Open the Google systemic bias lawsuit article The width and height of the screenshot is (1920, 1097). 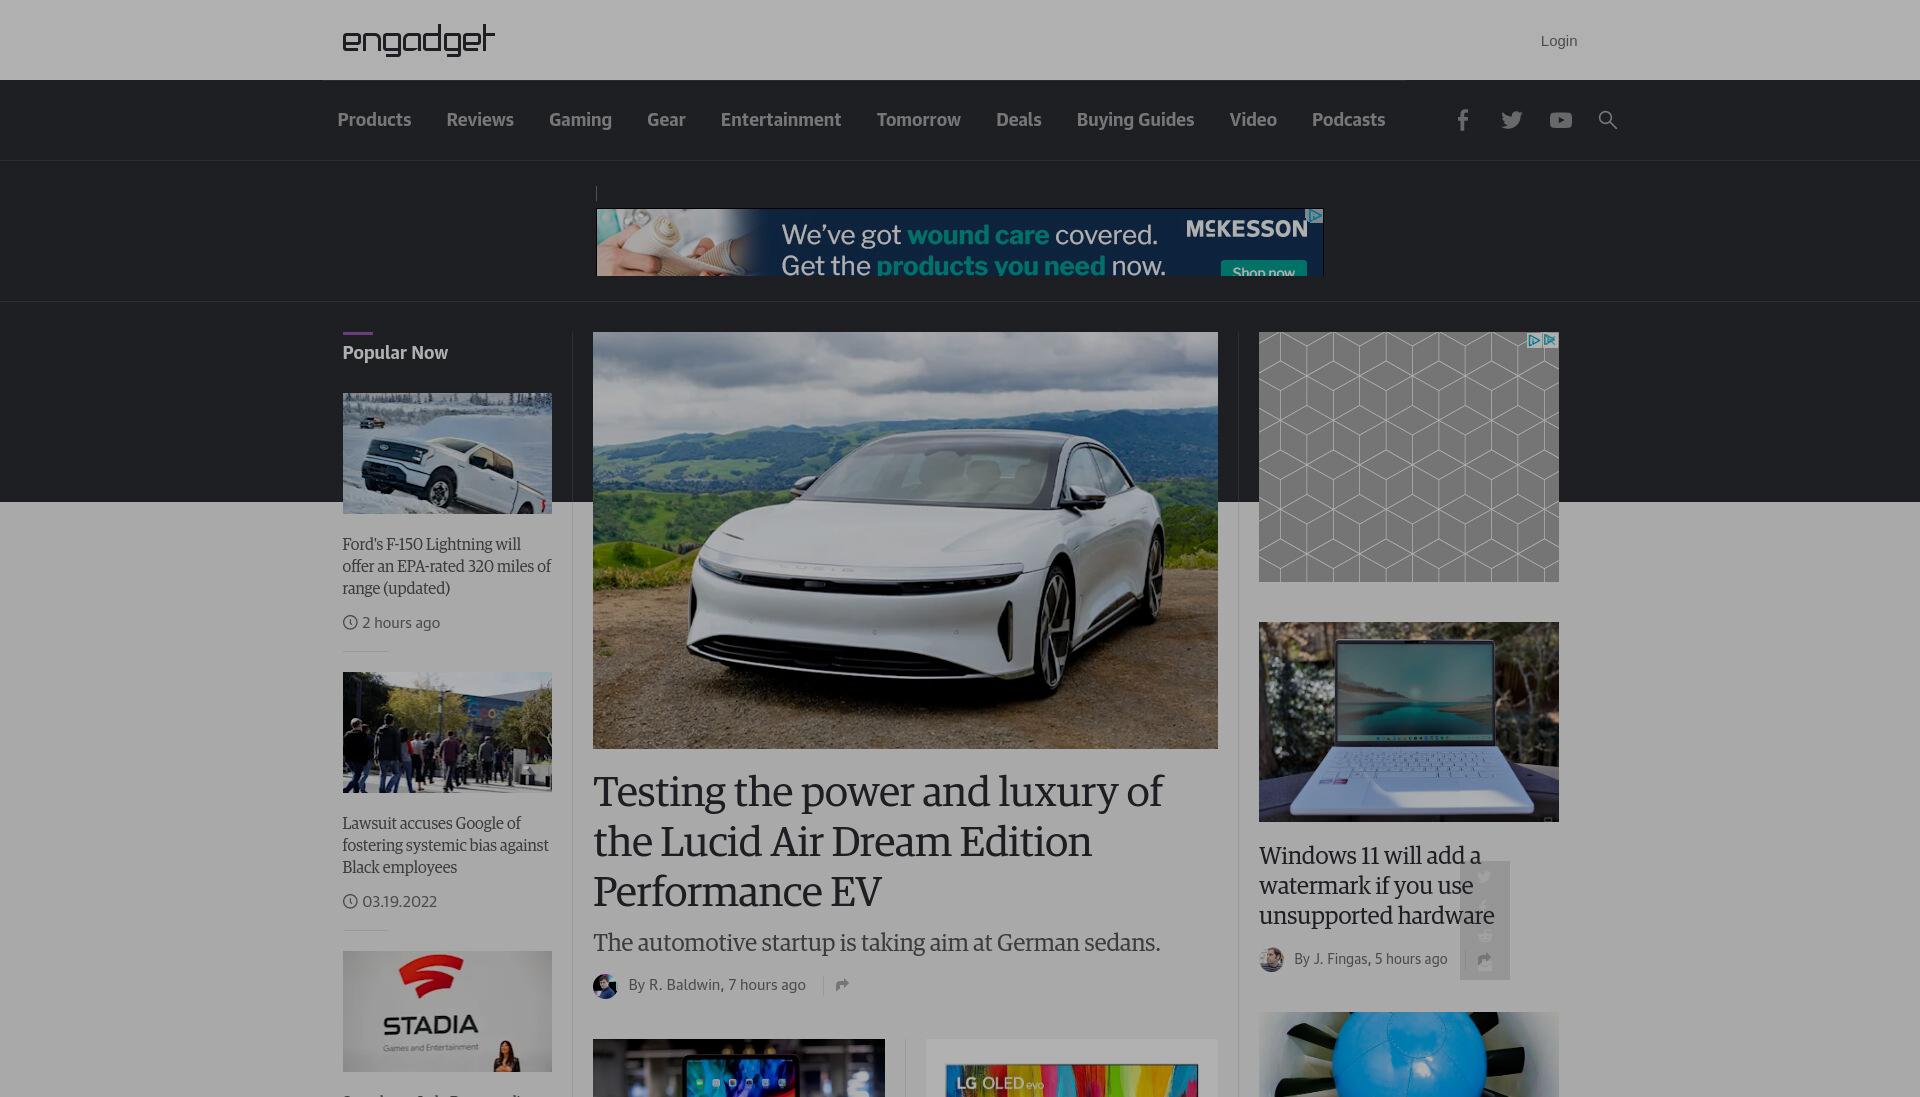446,845
